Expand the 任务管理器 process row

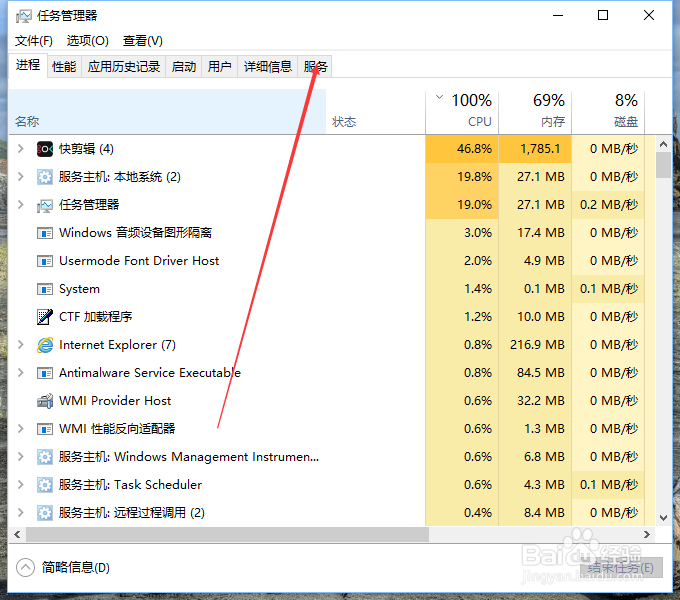click(20, 205)
